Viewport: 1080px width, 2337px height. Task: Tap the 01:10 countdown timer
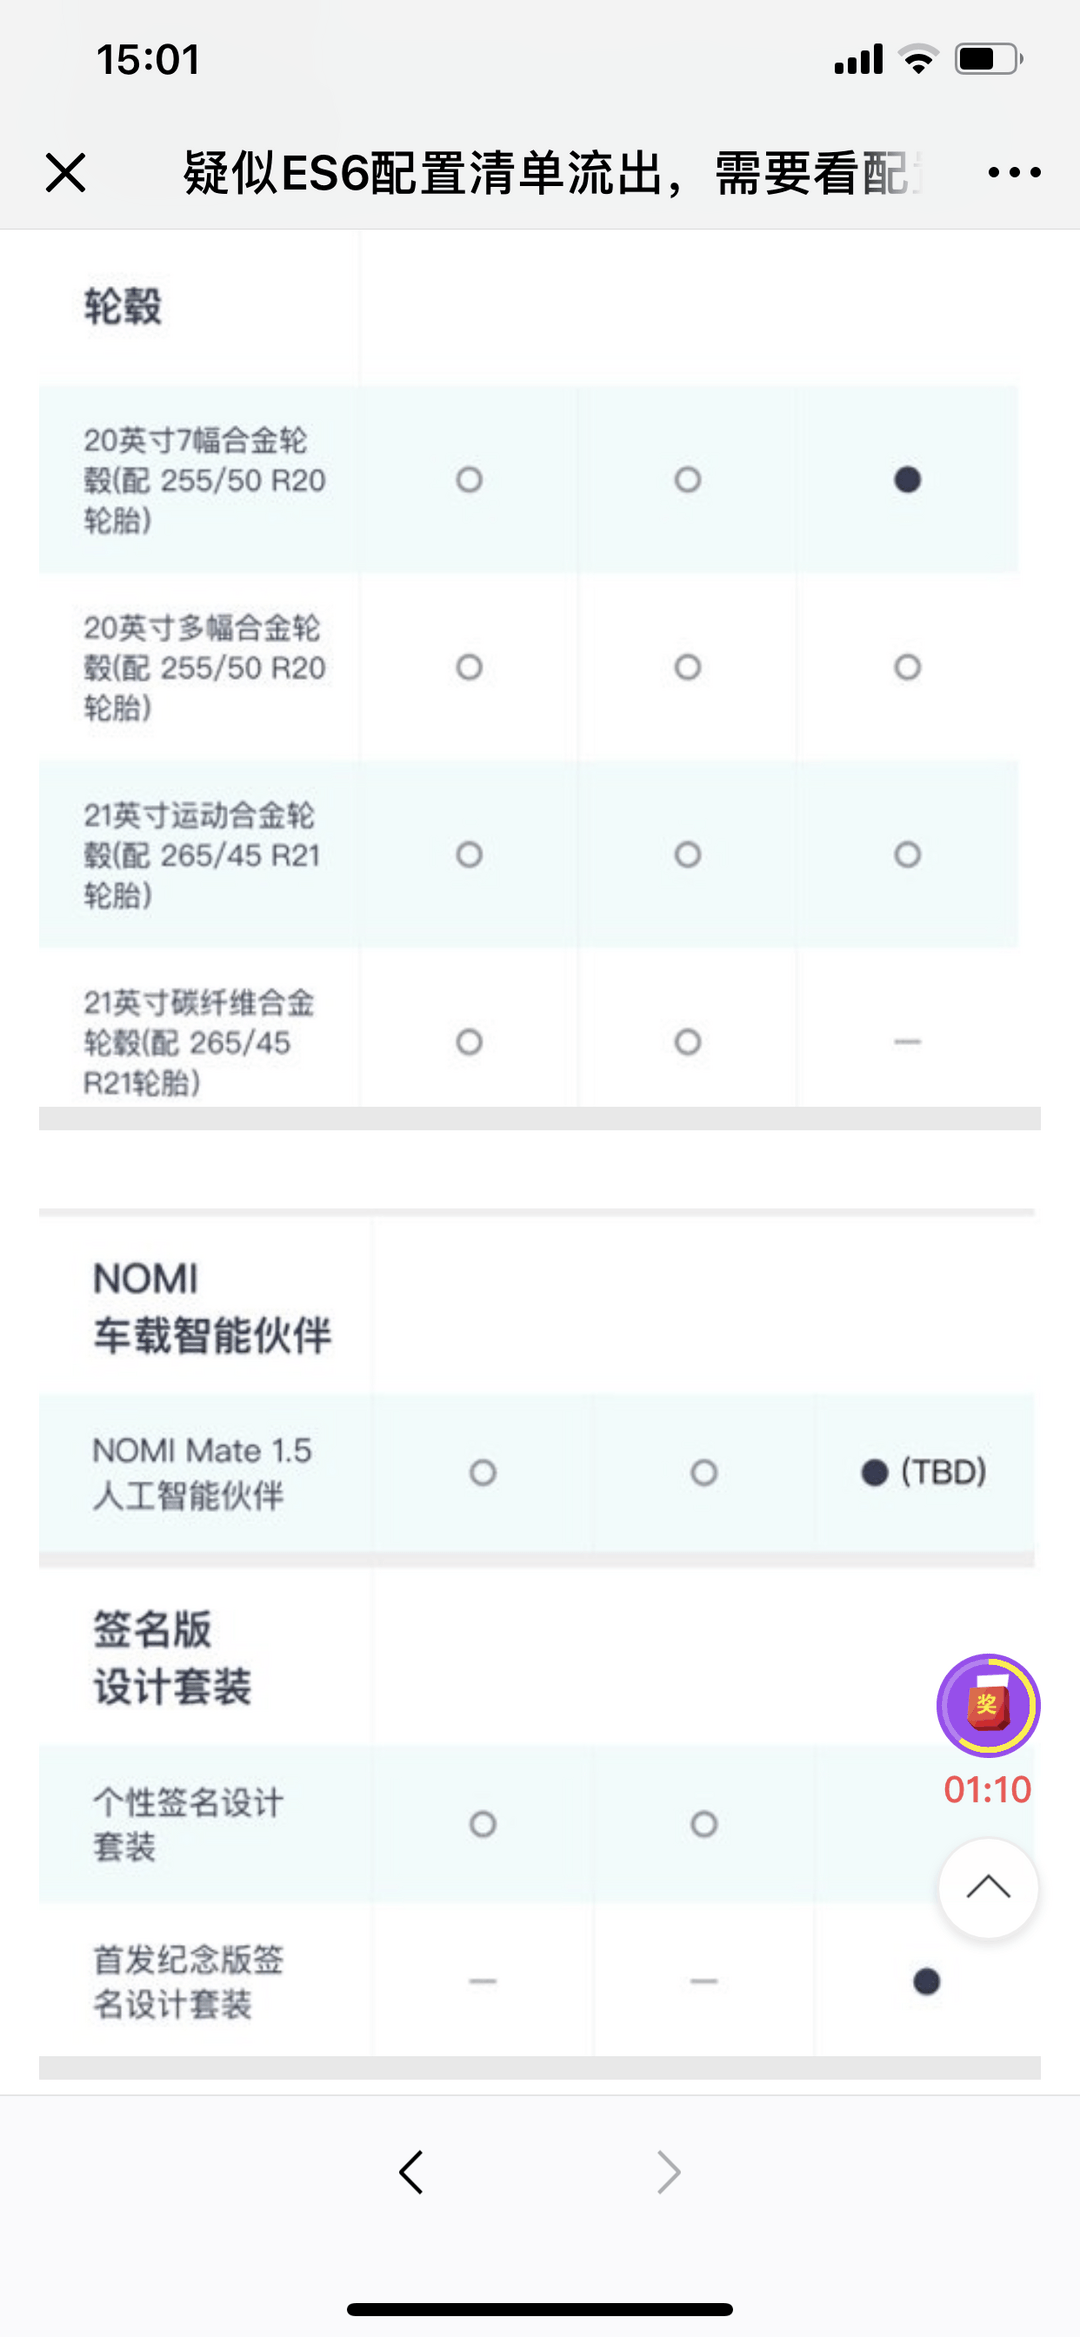click(x=988, y=1789)
